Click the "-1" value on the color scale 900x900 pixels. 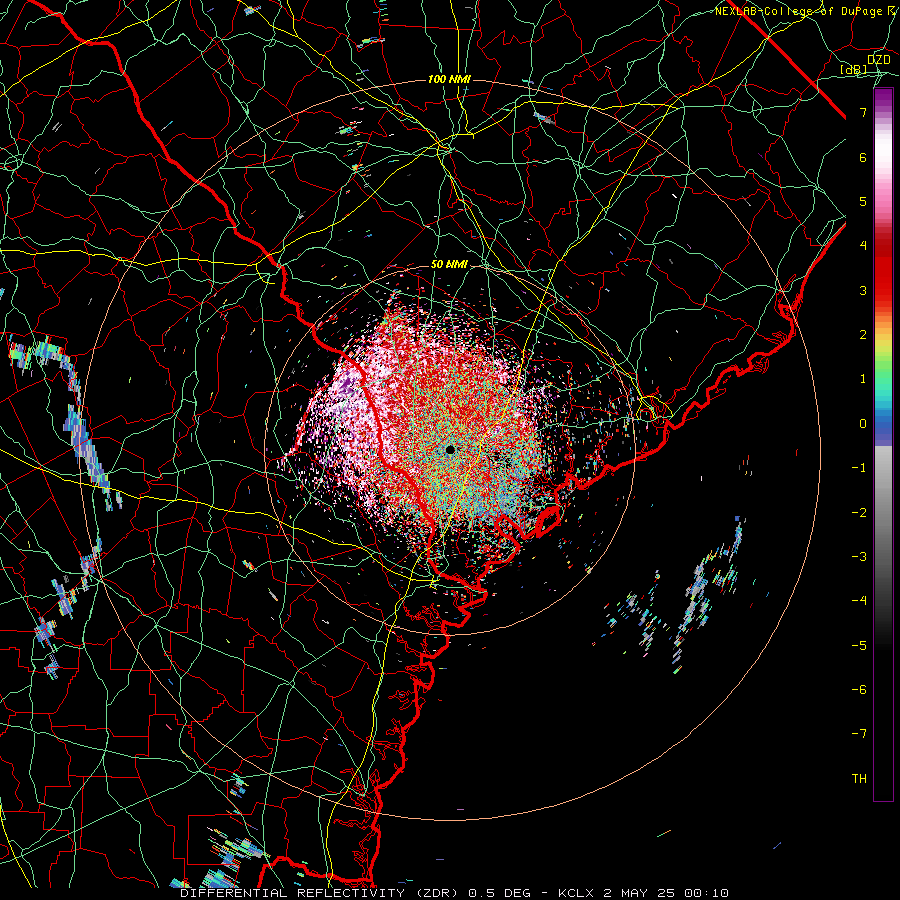[x=859, y=468]
